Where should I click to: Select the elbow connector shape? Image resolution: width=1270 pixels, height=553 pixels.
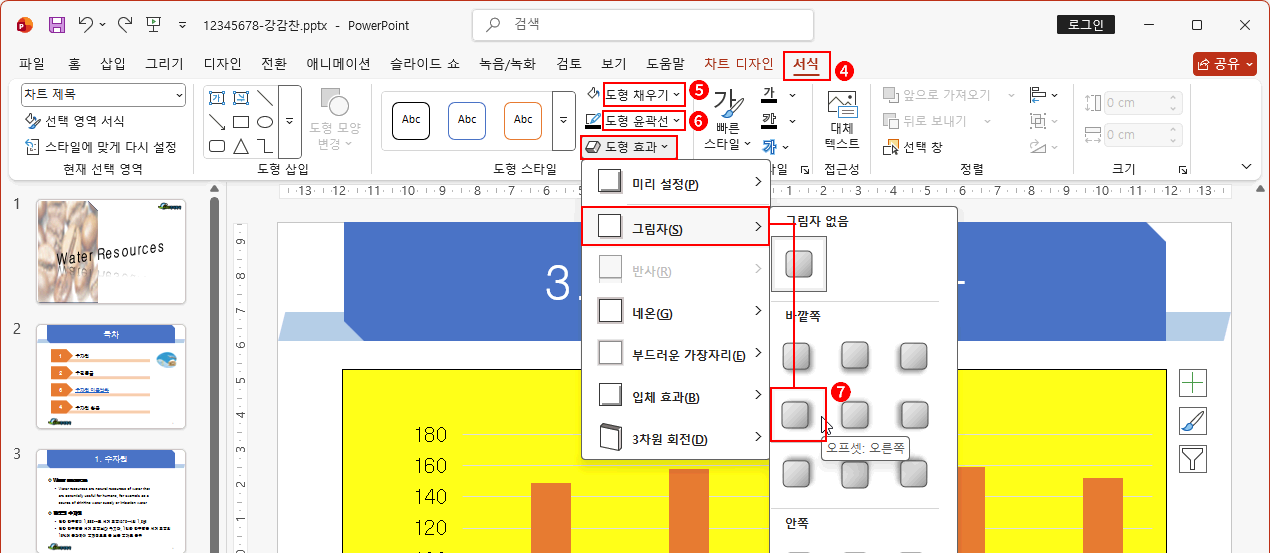[265, 147]
